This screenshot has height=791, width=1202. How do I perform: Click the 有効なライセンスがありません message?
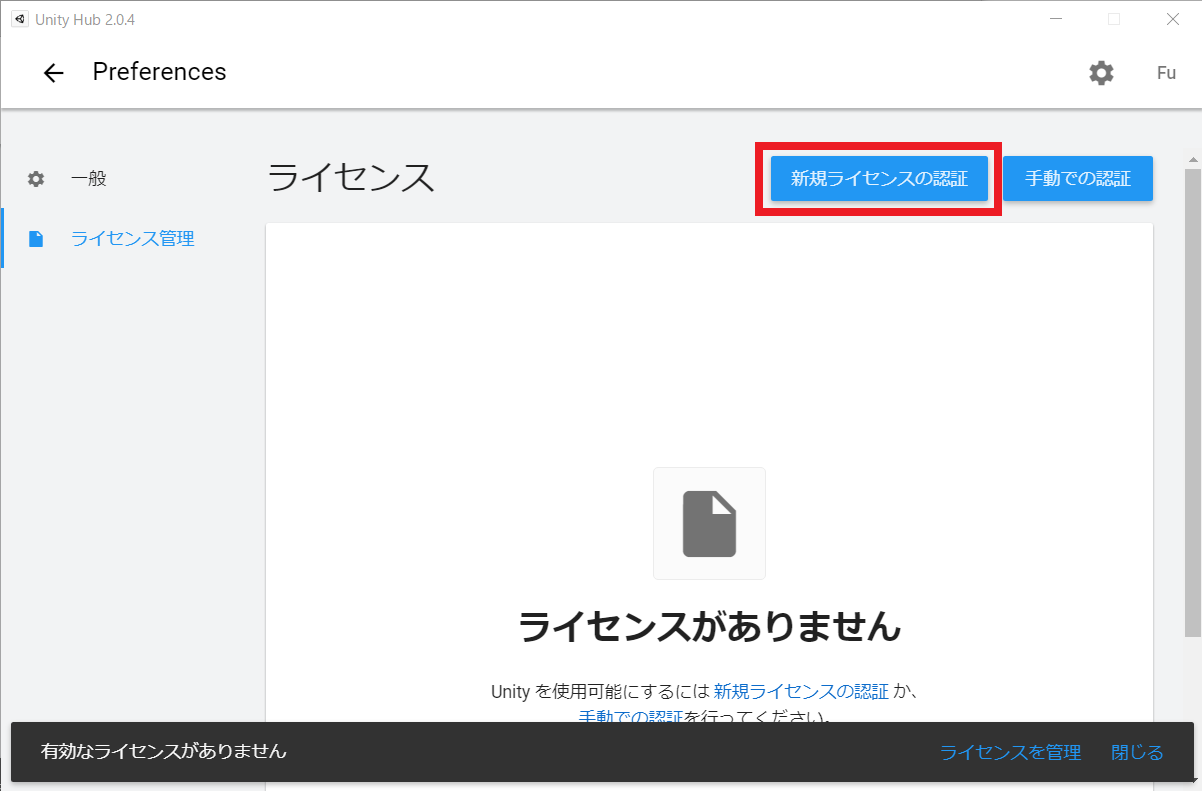click(164, 751)
